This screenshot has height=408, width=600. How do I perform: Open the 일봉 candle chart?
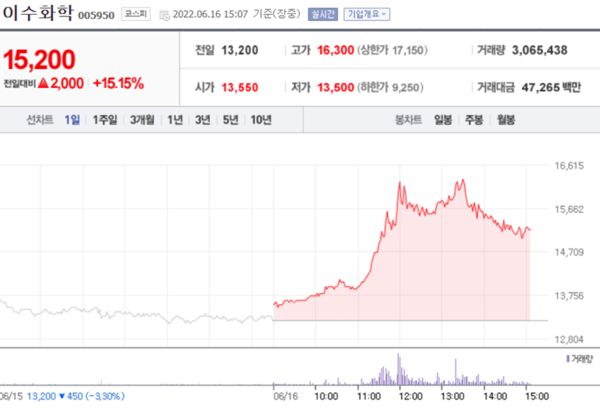(x=443, y=120)
